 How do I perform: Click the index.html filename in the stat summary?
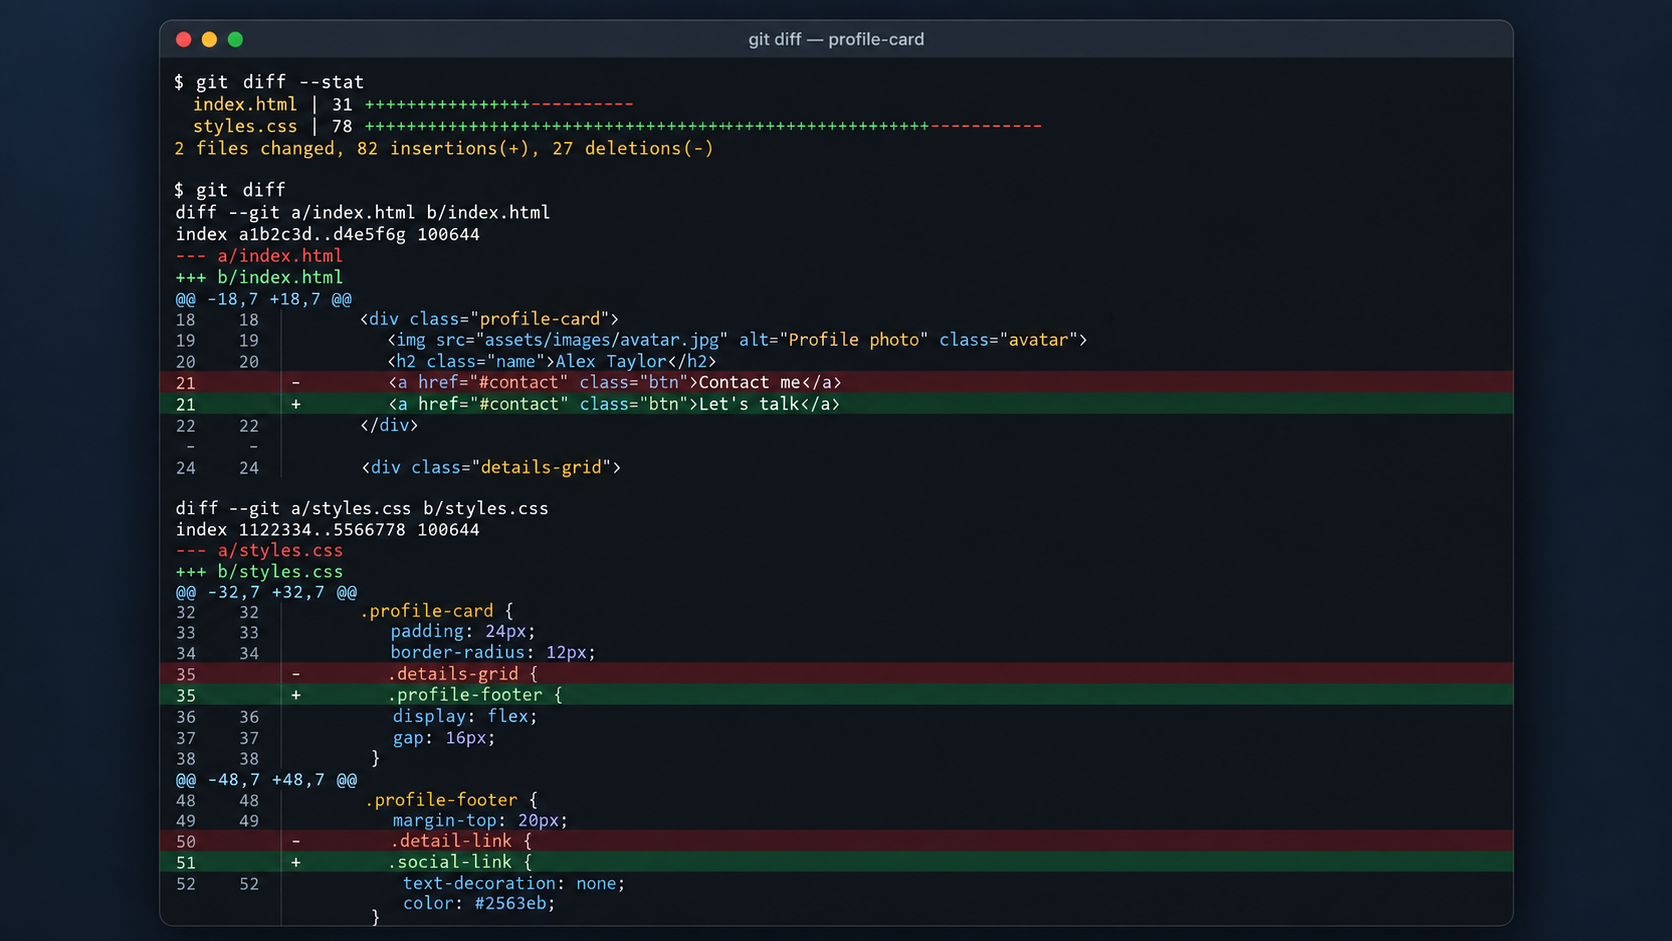point(245,104)
